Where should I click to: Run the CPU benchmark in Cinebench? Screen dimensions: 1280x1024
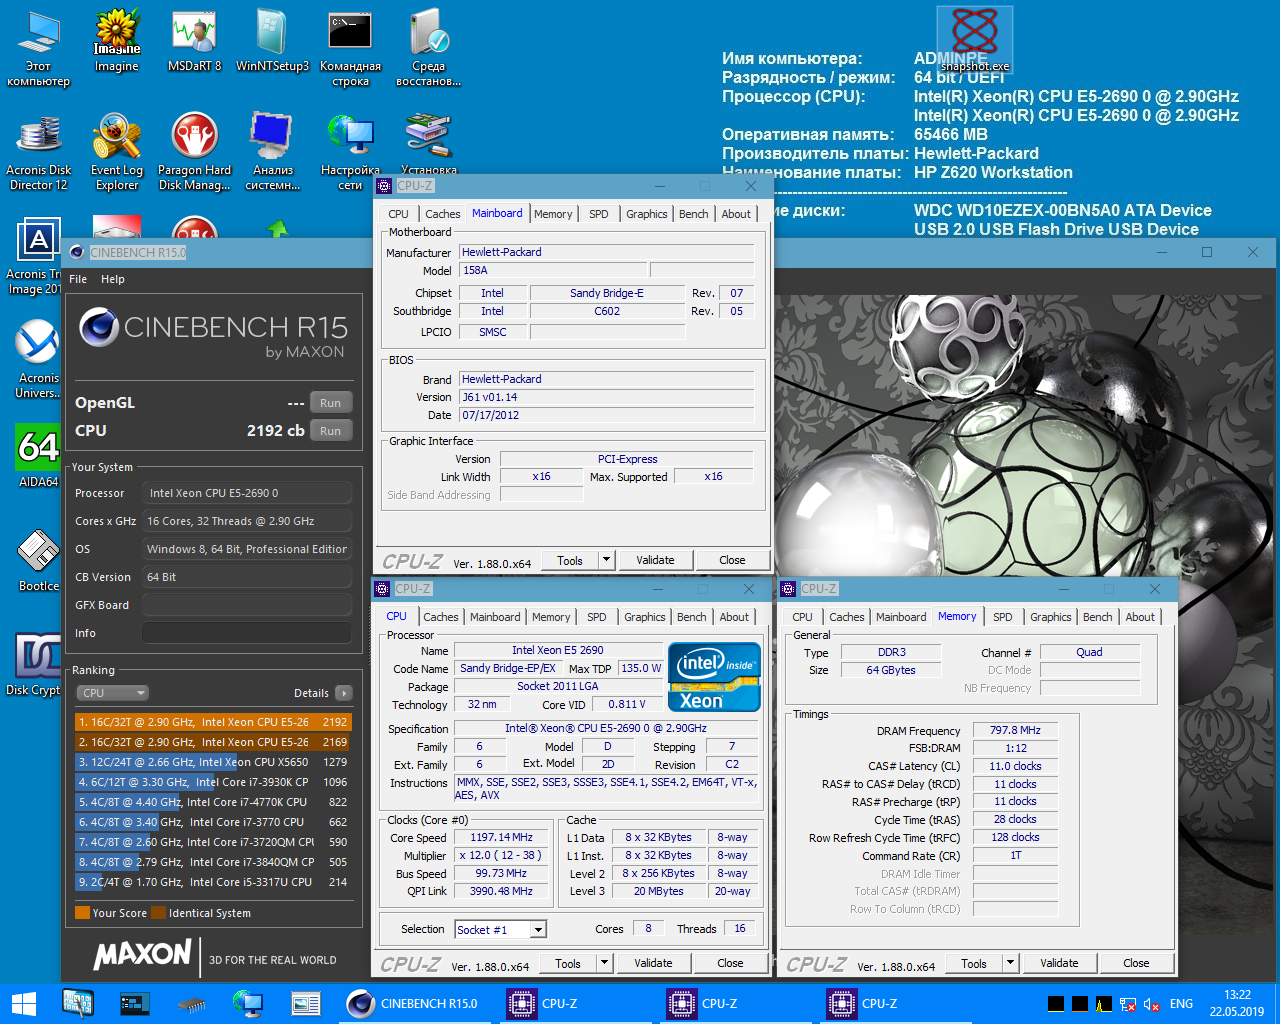[x=331, y=431]
